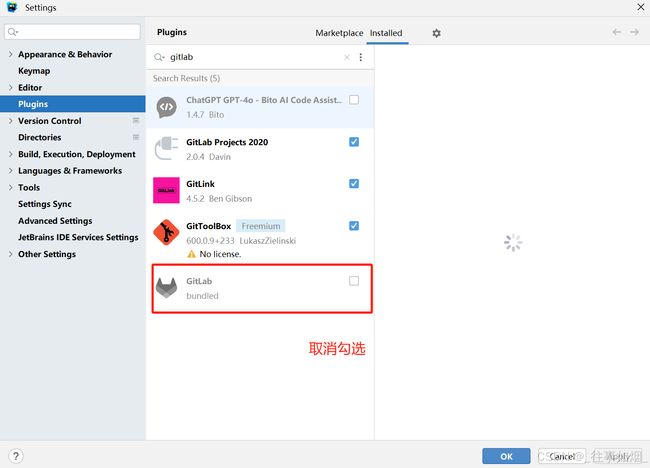Image resolution: width=650 pixels, height=468 pixels.
Task: Expand the Other Settings node
Action: (10, 254)
